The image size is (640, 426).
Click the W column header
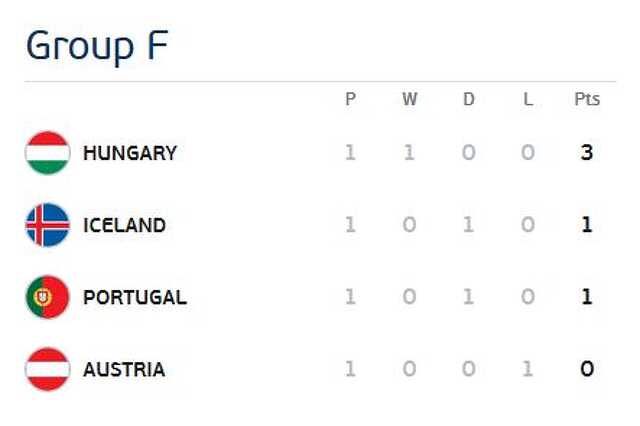pos(410,99)
